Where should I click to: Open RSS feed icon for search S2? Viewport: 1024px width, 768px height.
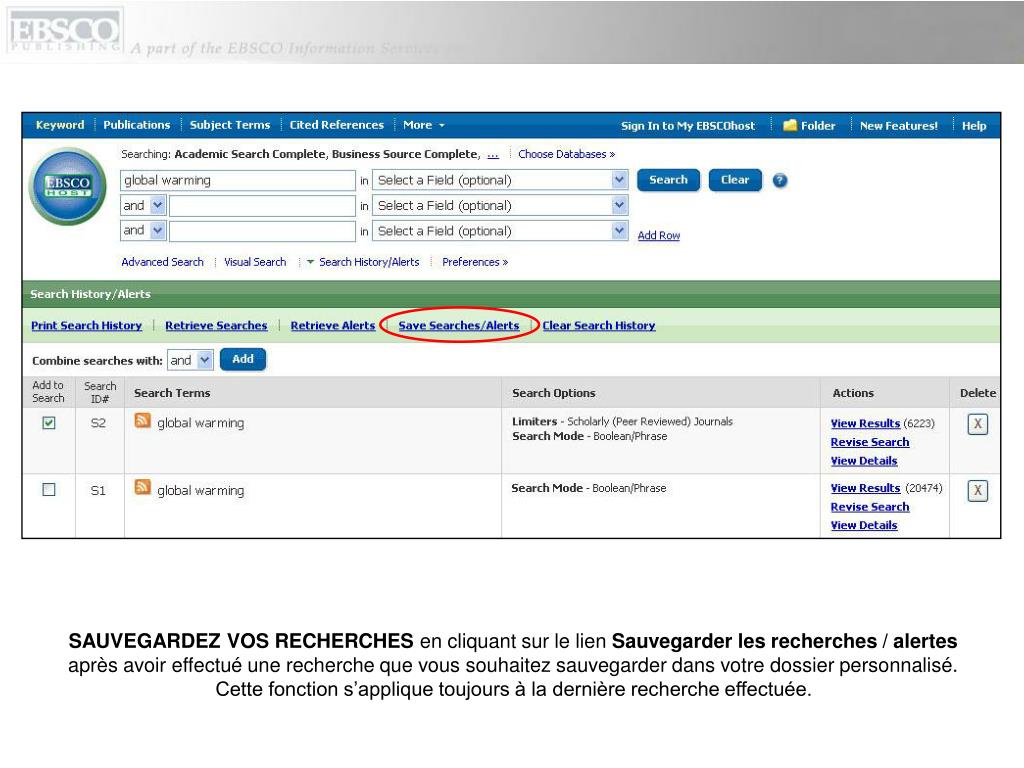[x=142, y=420]
